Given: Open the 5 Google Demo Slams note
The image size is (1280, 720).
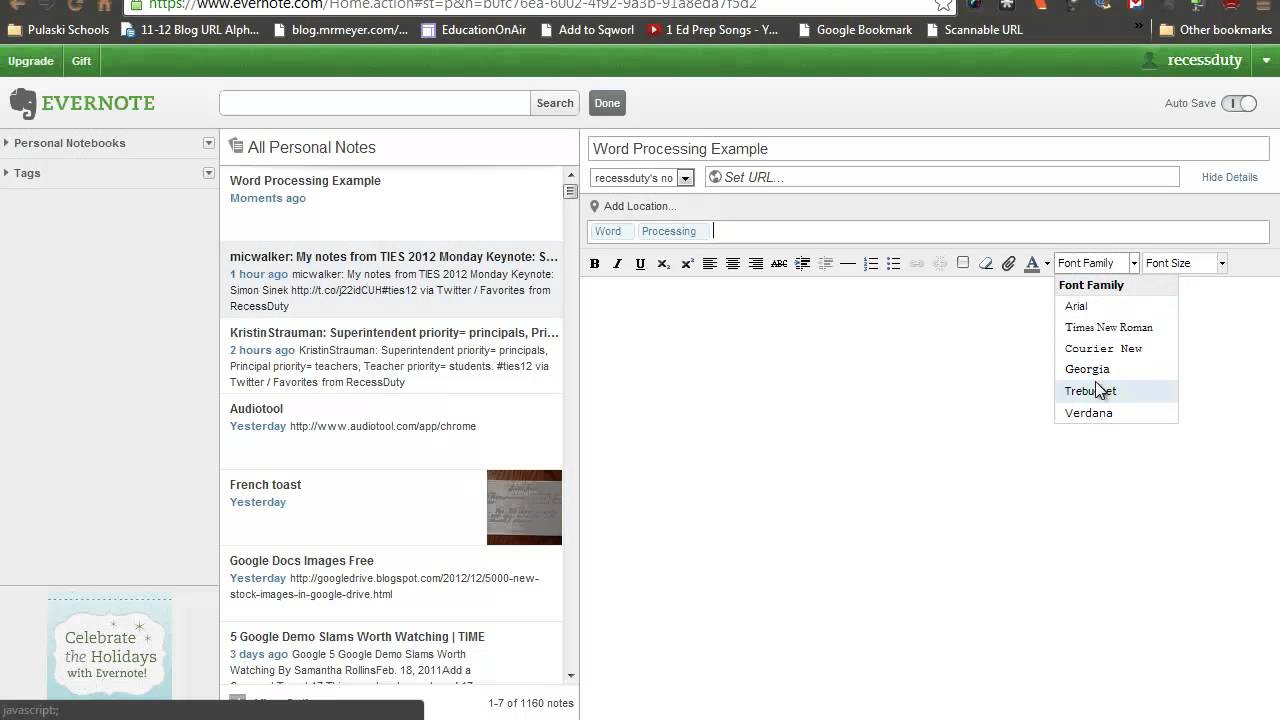Looking at the screenshot, I should click(391, 655).
